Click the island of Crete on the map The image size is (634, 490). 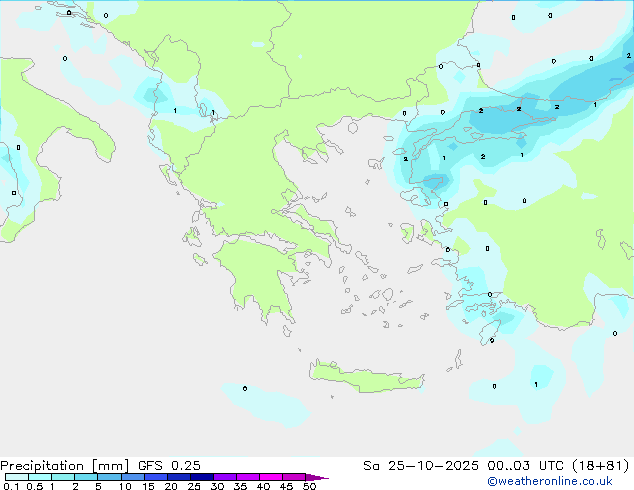pos(366,378)
